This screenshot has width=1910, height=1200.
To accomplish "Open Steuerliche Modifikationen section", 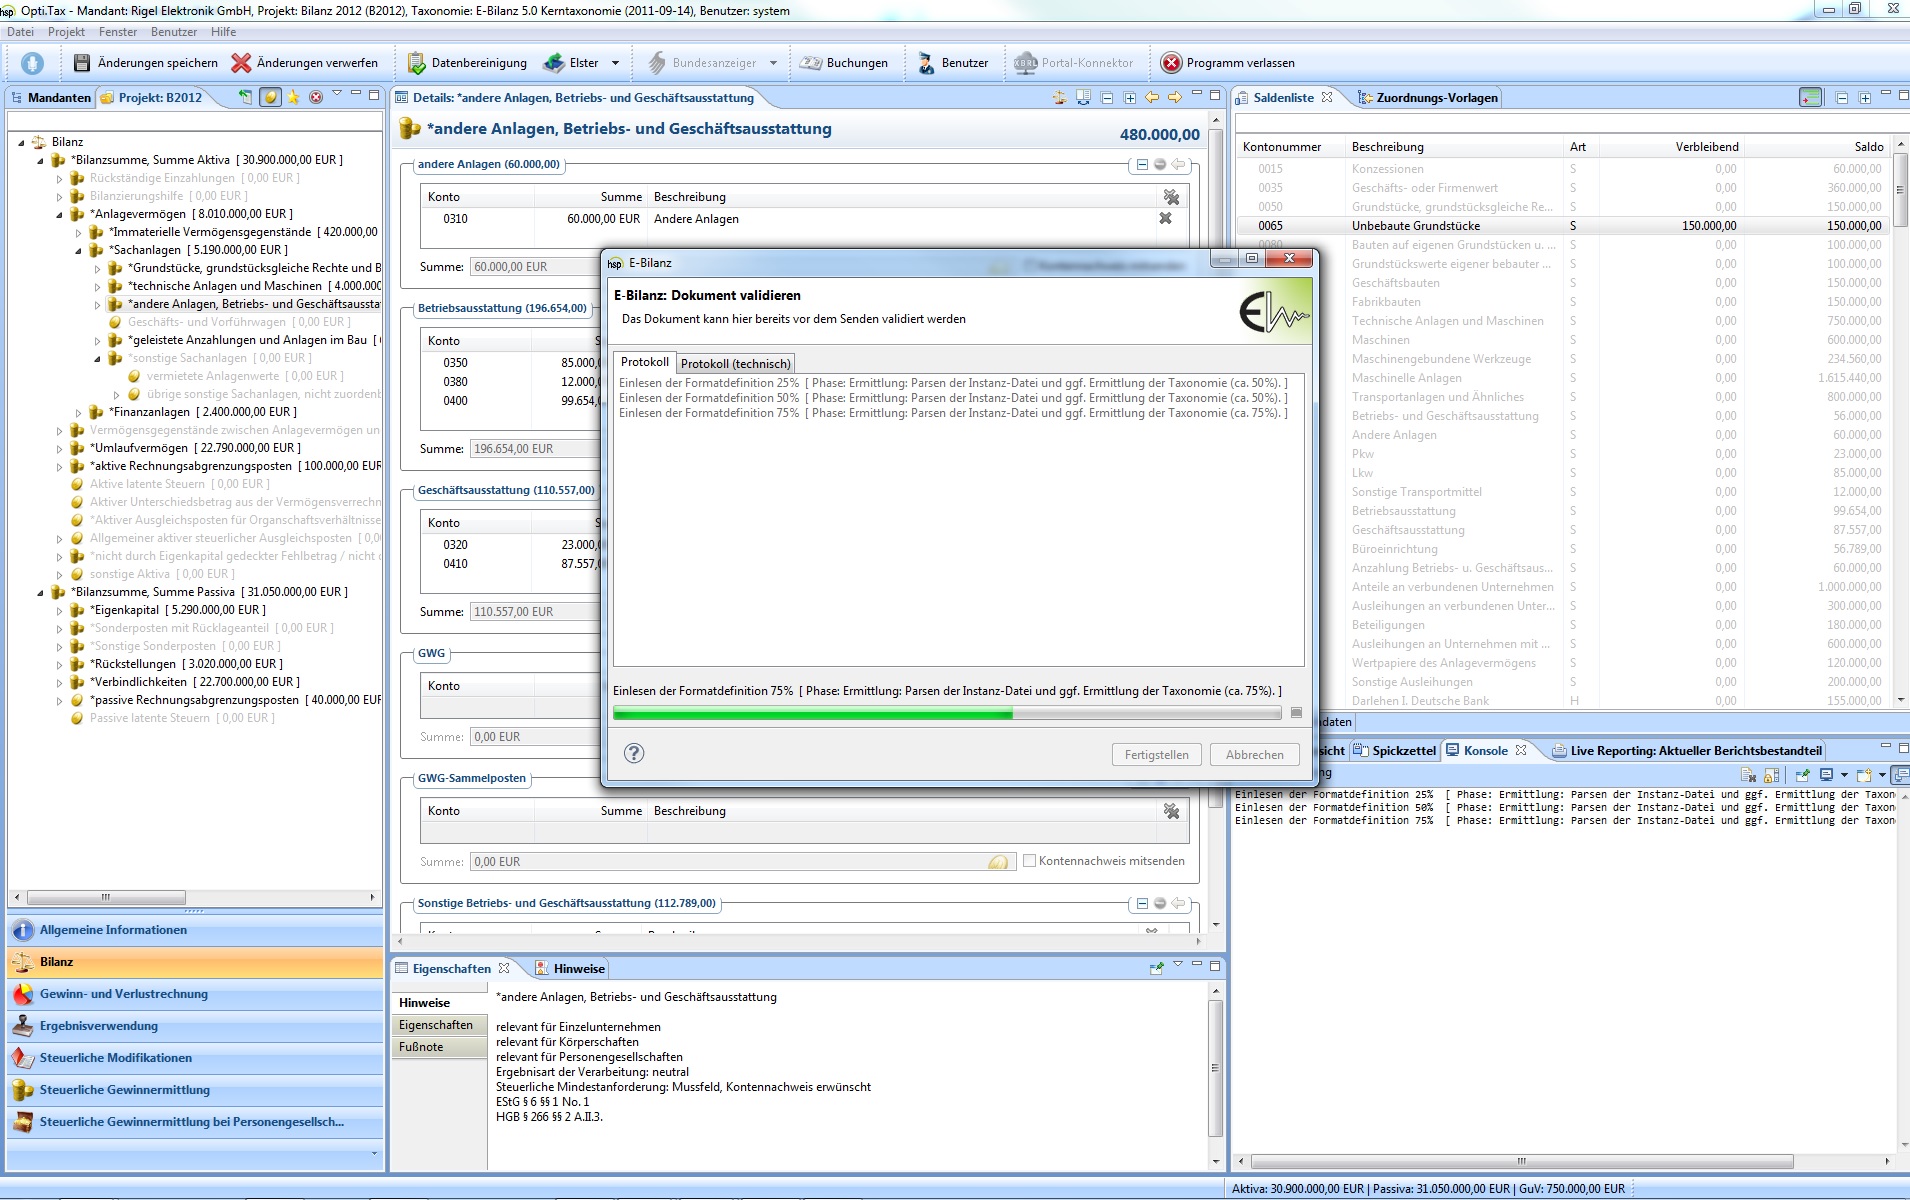I will 195,1058.
